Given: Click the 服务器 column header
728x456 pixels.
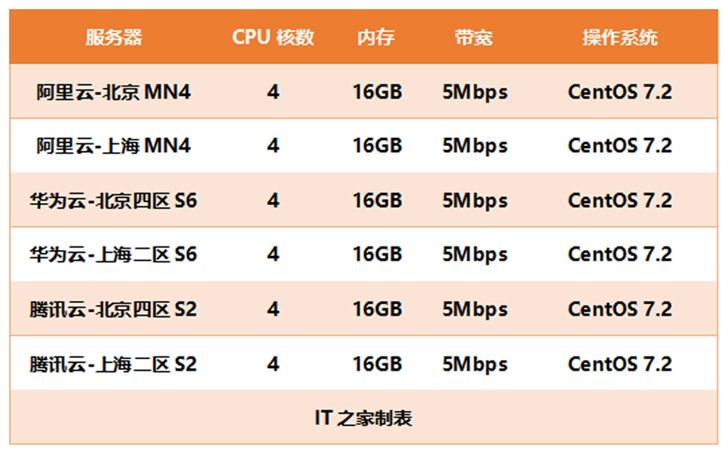Looking at the screenshot, I should [113, 38].
